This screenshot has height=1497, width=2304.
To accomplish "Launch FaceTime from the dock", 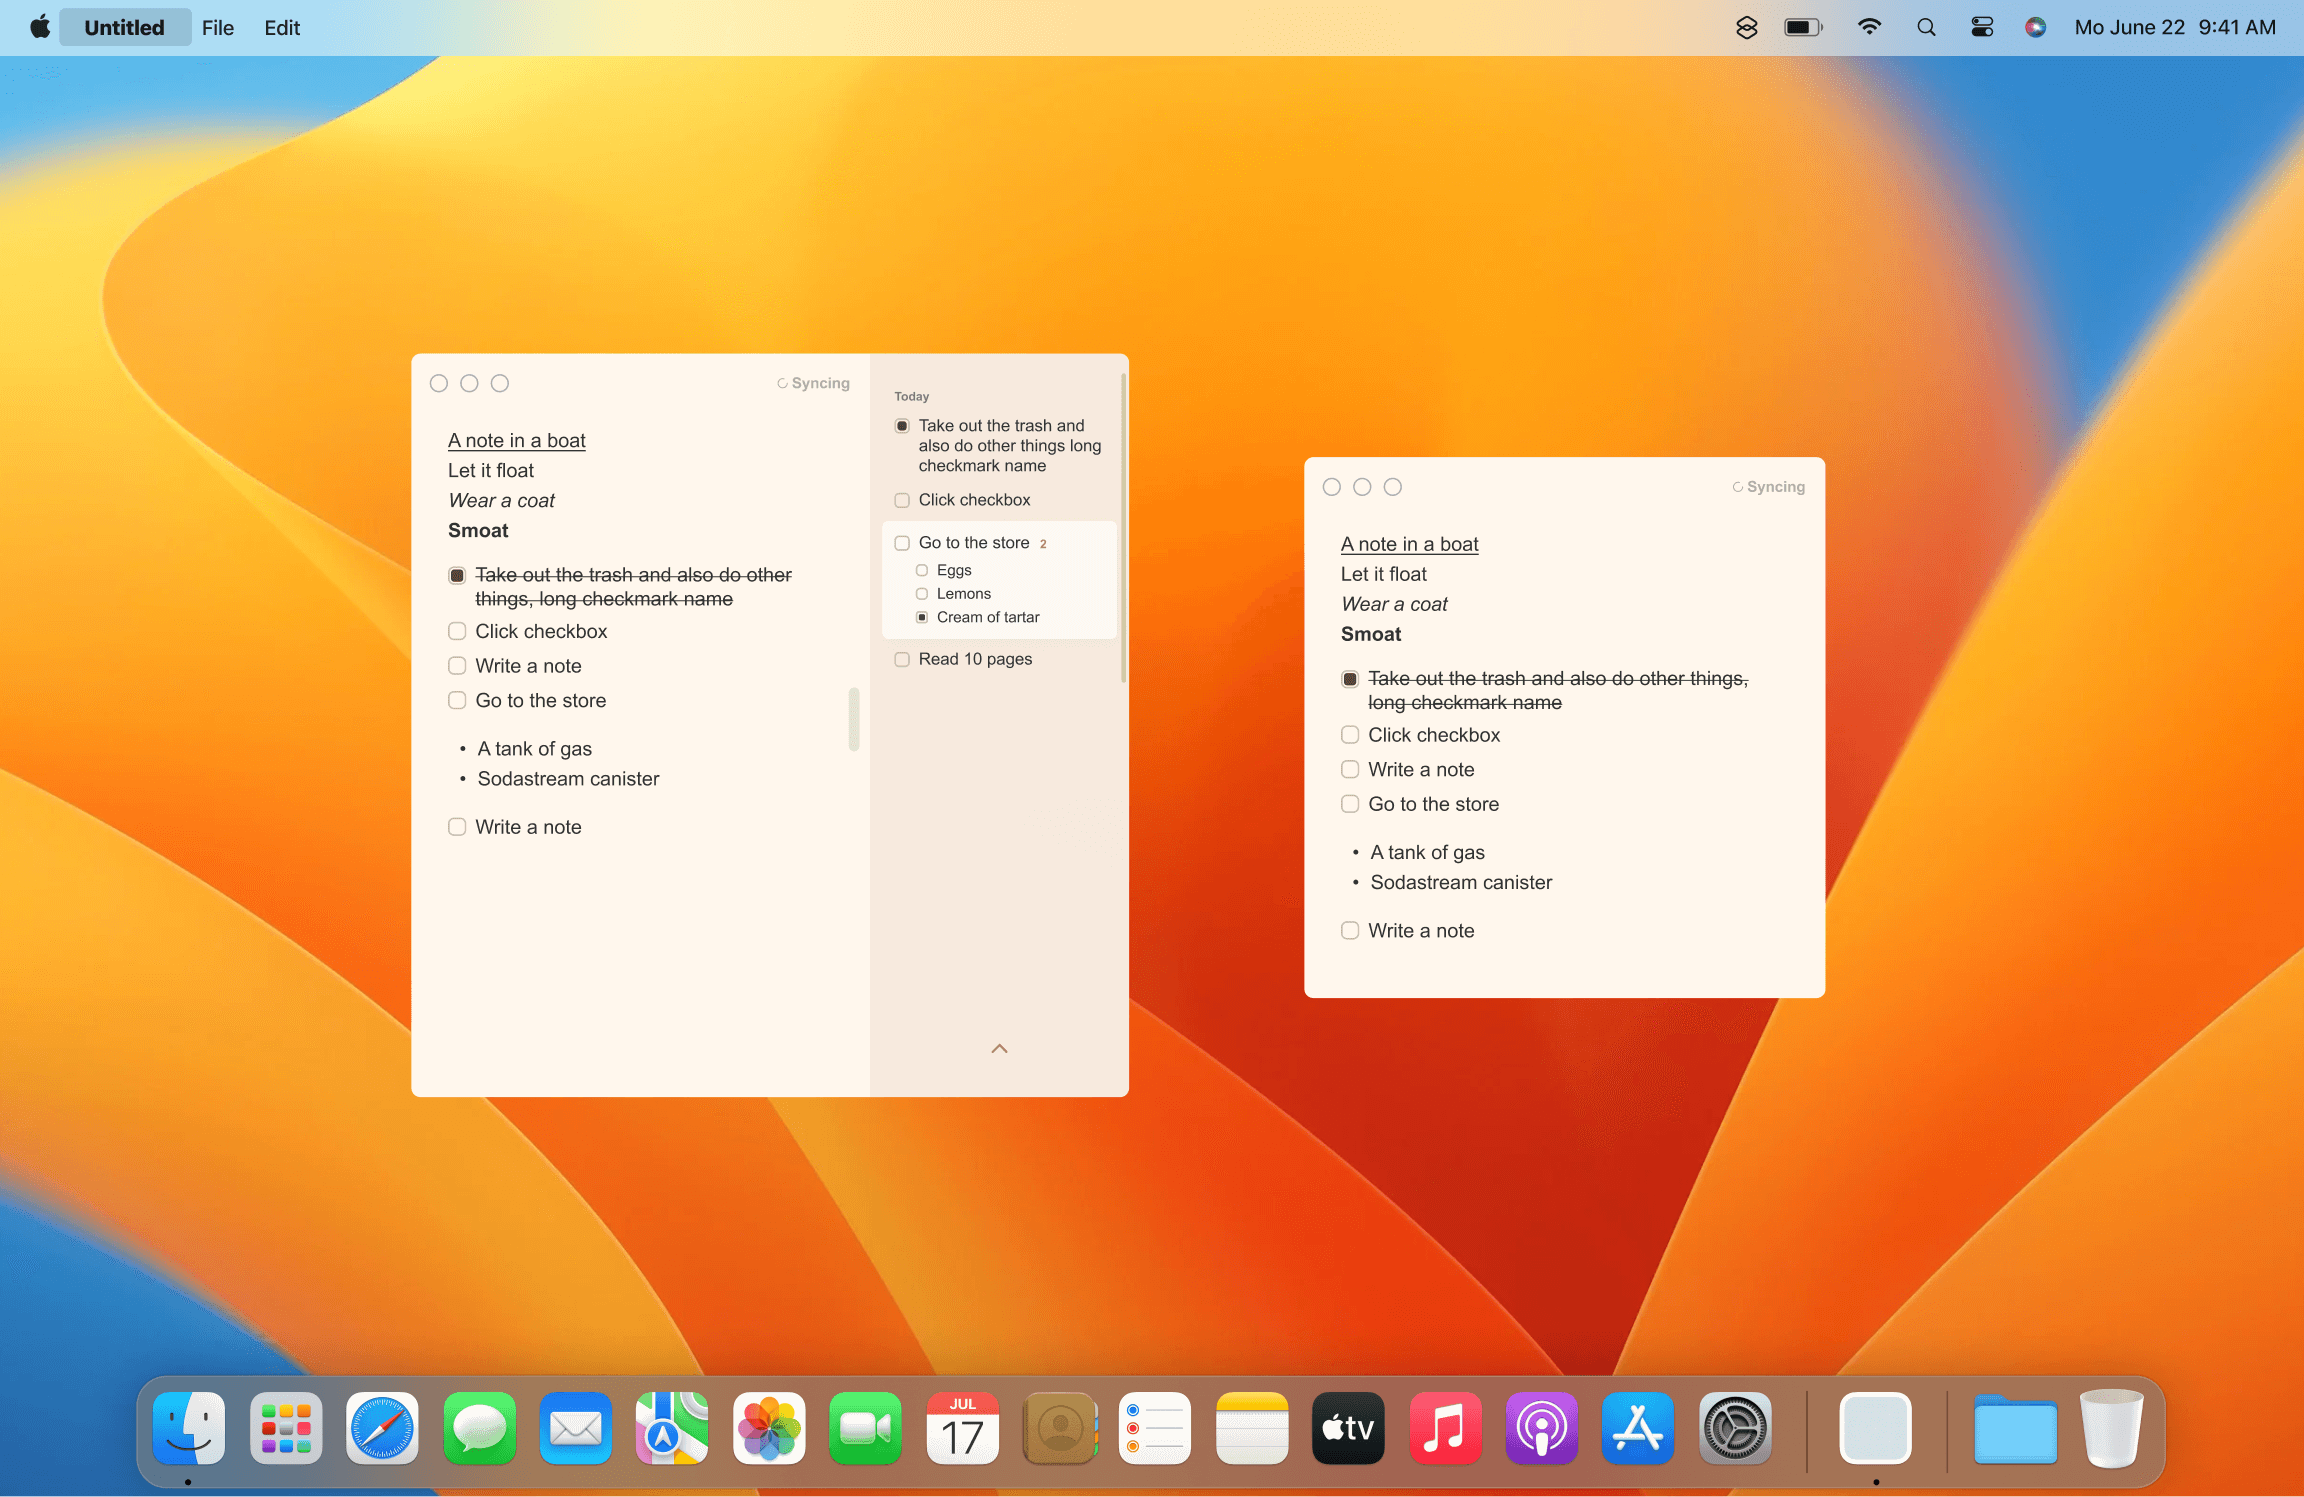I will click(x=865, y=1428).
